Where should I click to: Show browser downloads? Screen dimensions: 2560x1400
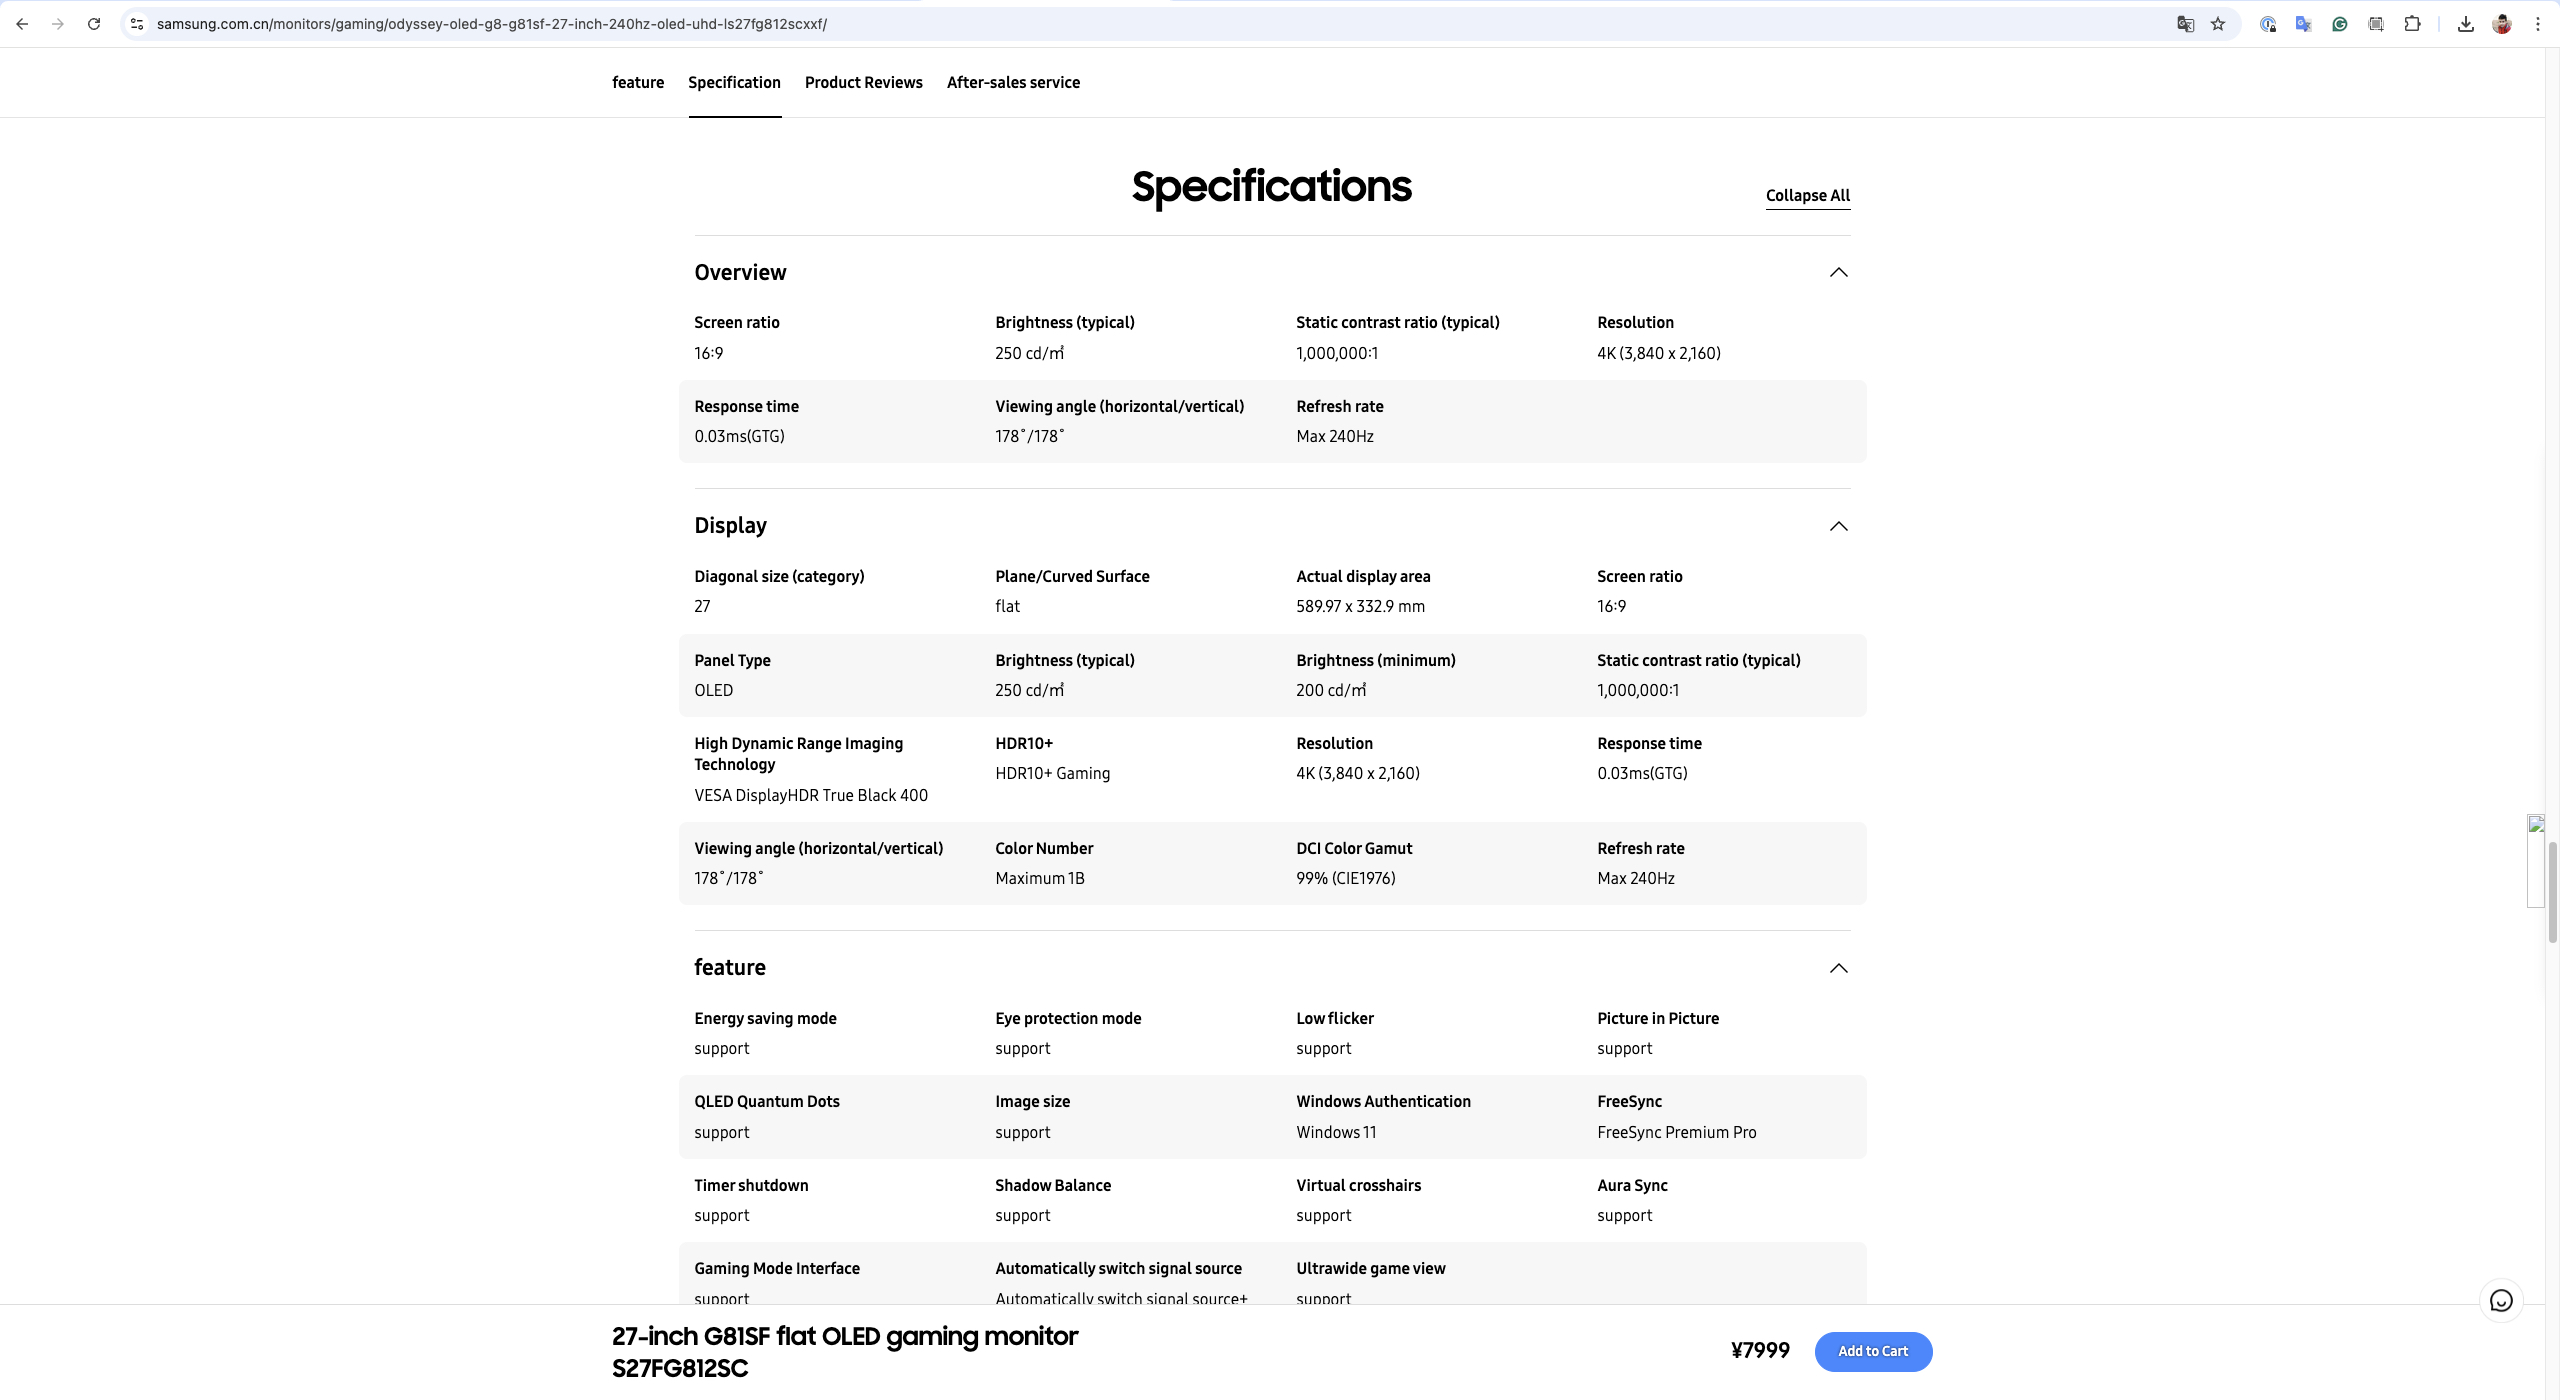(x=2466, y=24)
